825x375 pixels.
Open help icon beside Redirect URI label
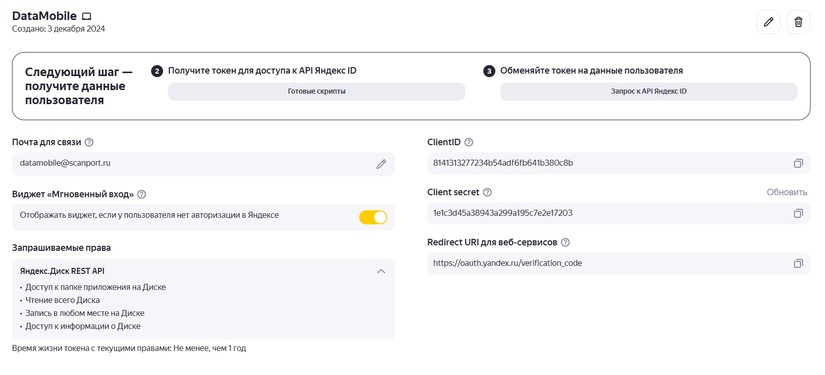pyautogui.click(x=566, y=242)
